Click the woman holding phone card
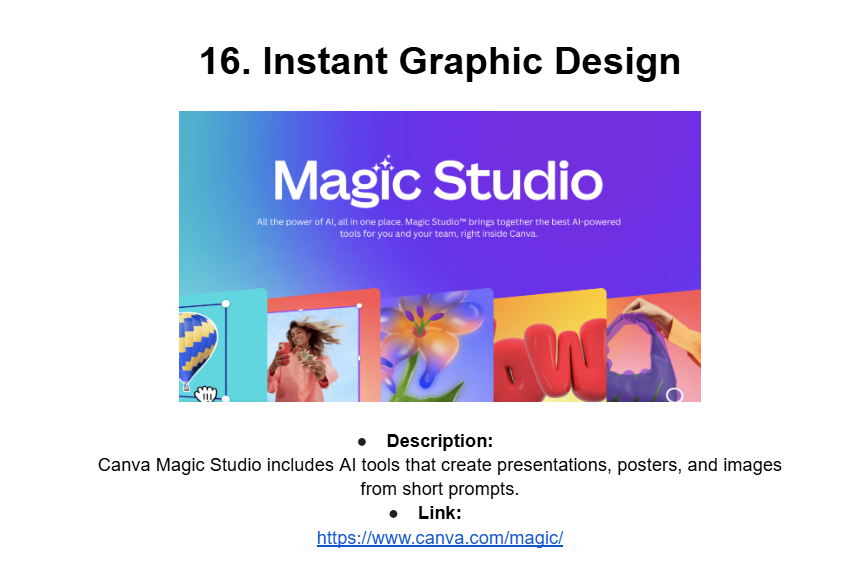Image resolution: width=853 pixels, height=568 pixels. tap(324, 346)
